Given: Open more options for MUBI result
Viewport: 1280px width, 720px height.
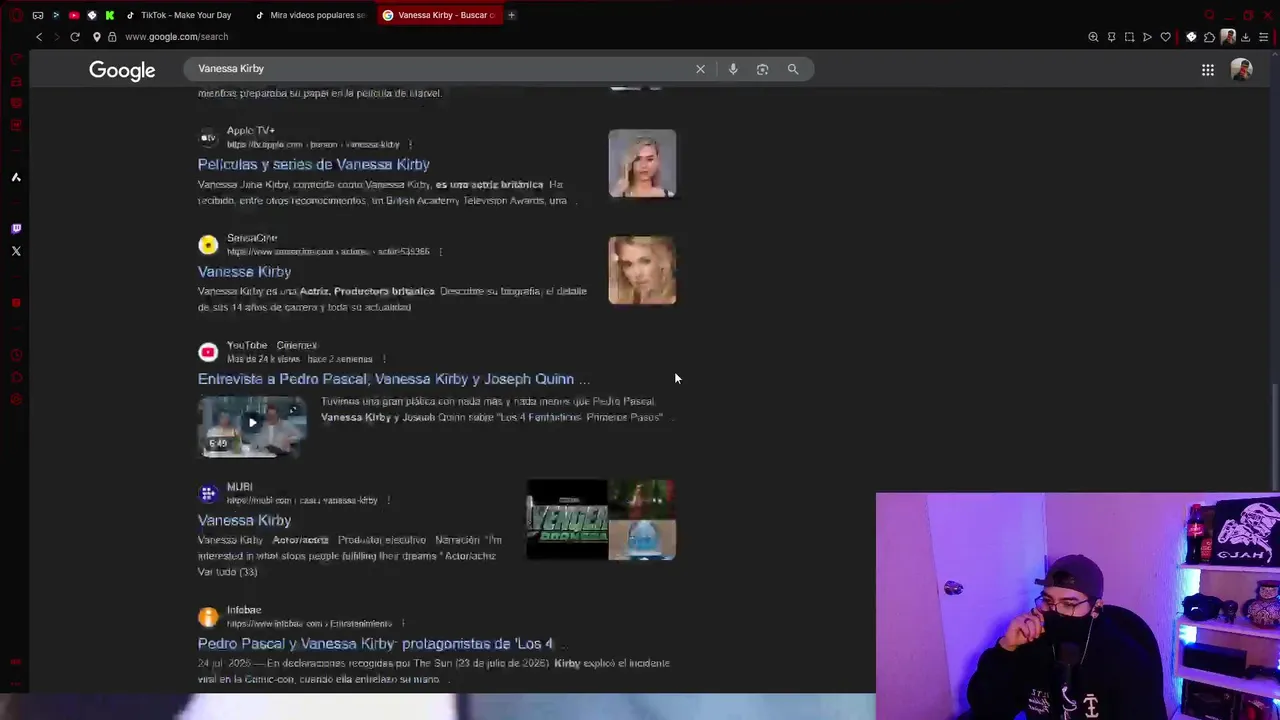Looking at the screenshot, I should pyautogui.click(x=388, y=501).
